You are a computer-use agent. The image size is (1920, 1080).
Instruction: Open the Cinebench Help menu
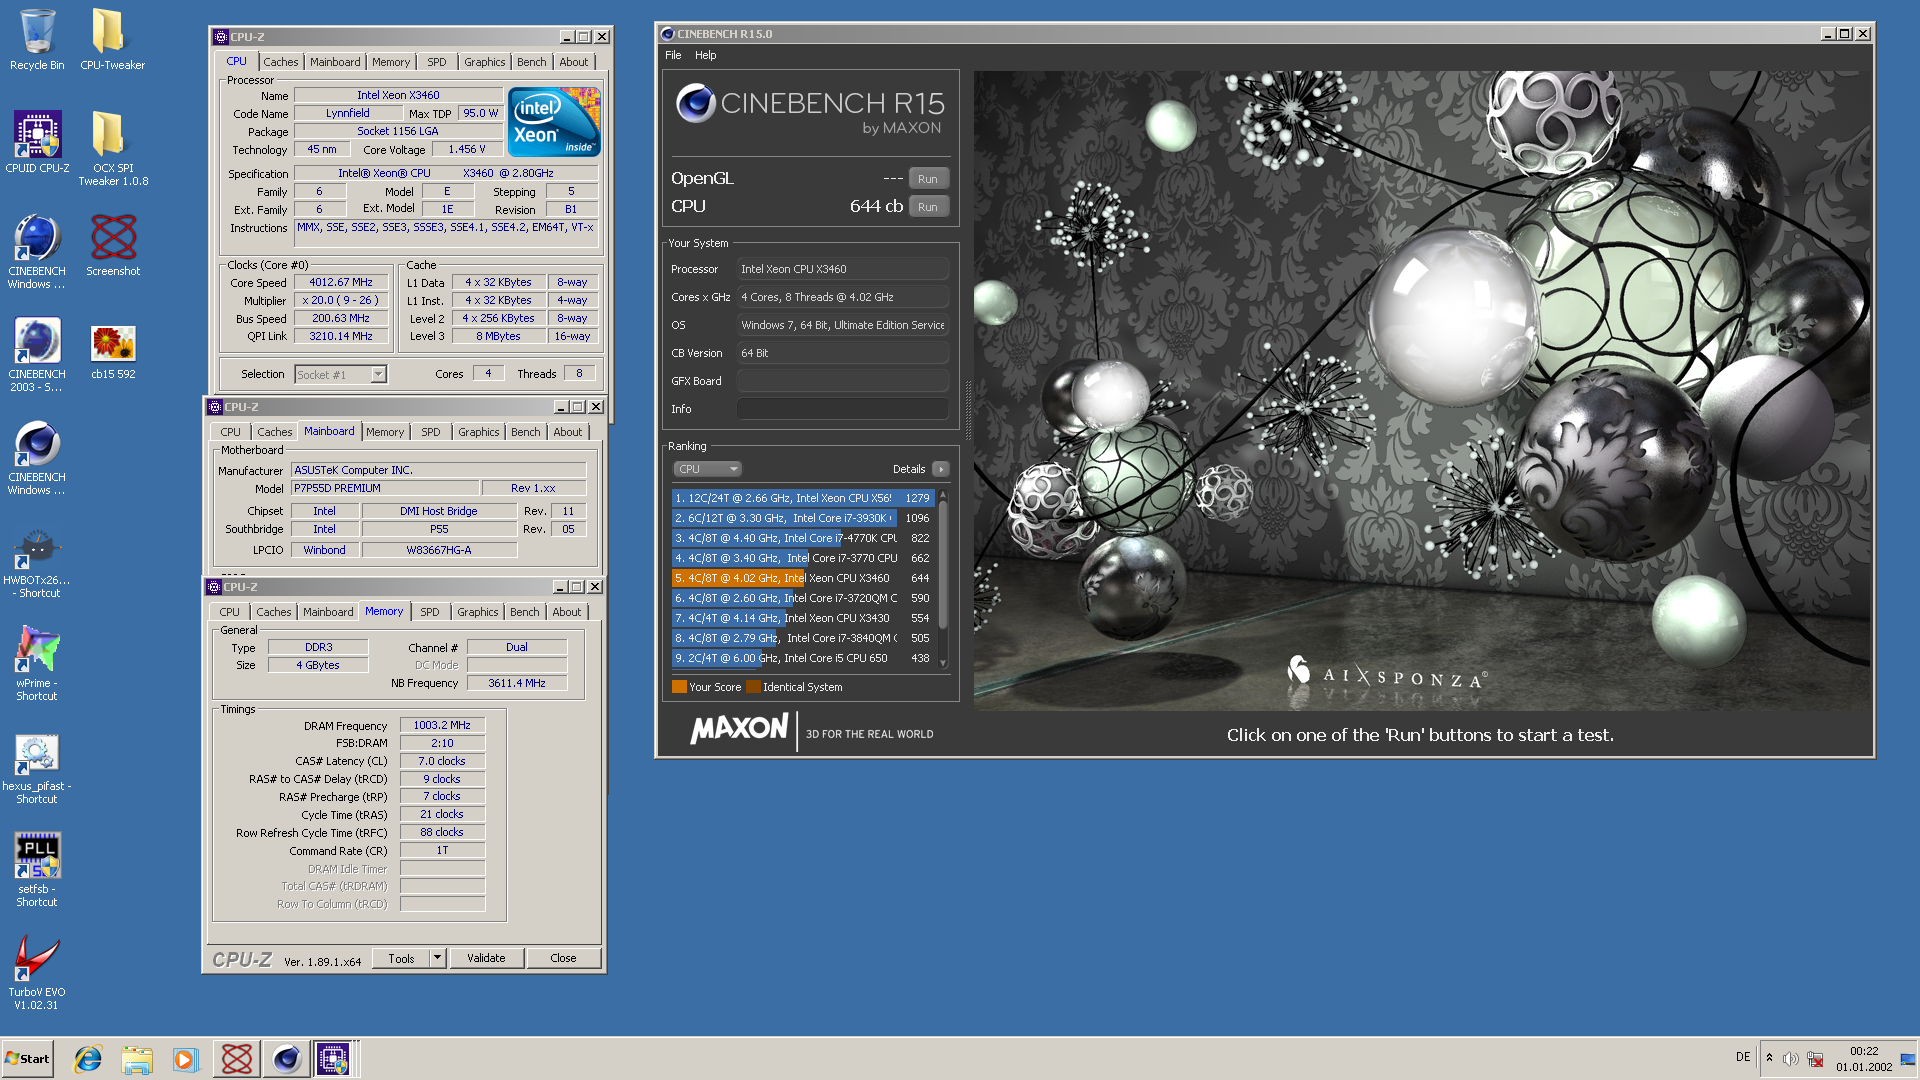coord(706,55)
